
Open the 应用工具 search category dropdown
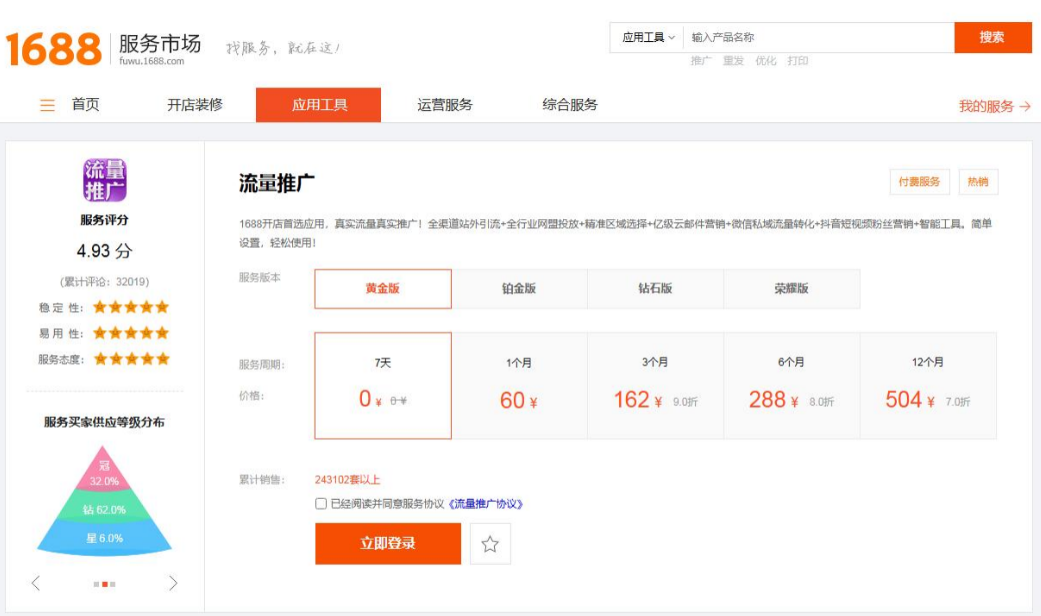click(647, 37)
